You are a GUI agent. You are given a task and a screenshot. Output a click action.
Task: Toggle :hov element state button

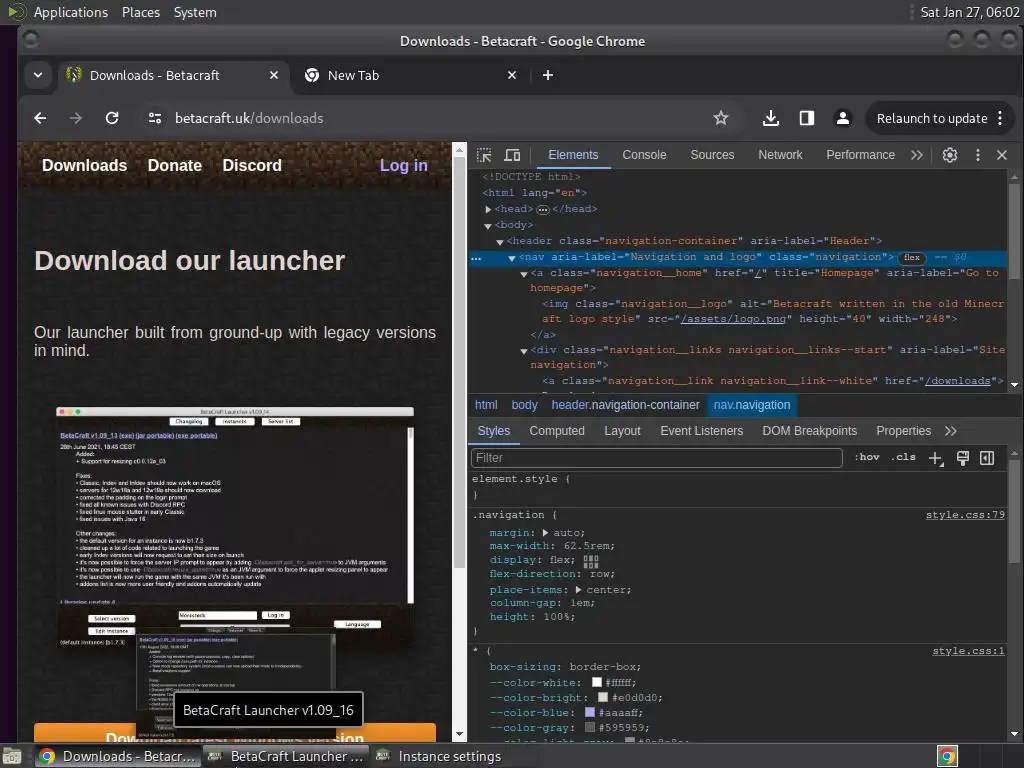867,458
